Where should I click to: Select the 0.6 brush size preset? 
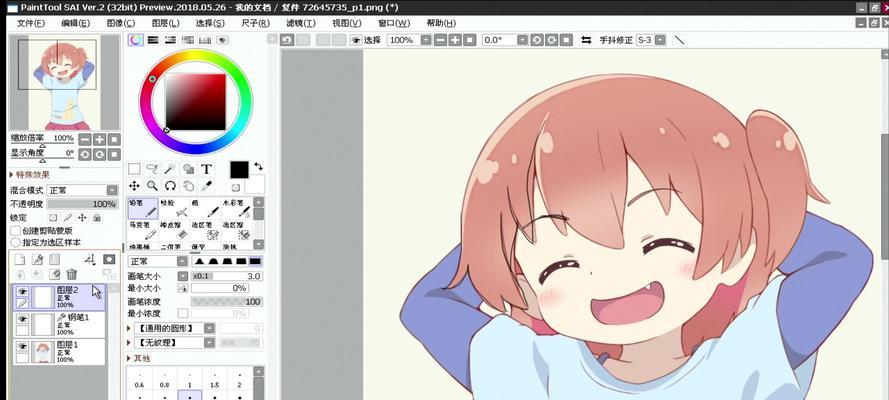(139, 380)
